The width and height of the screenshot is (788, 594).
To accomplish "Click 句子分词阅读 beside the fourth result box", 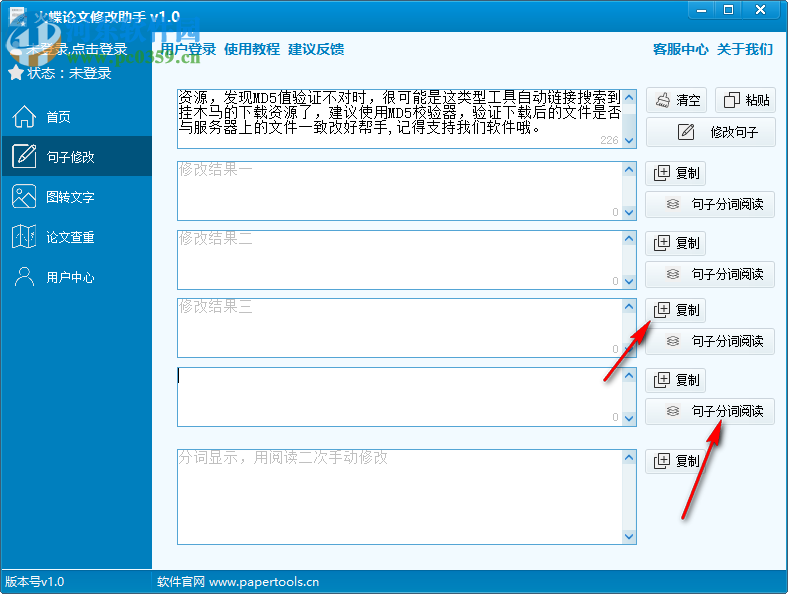I will pos(710,411).
